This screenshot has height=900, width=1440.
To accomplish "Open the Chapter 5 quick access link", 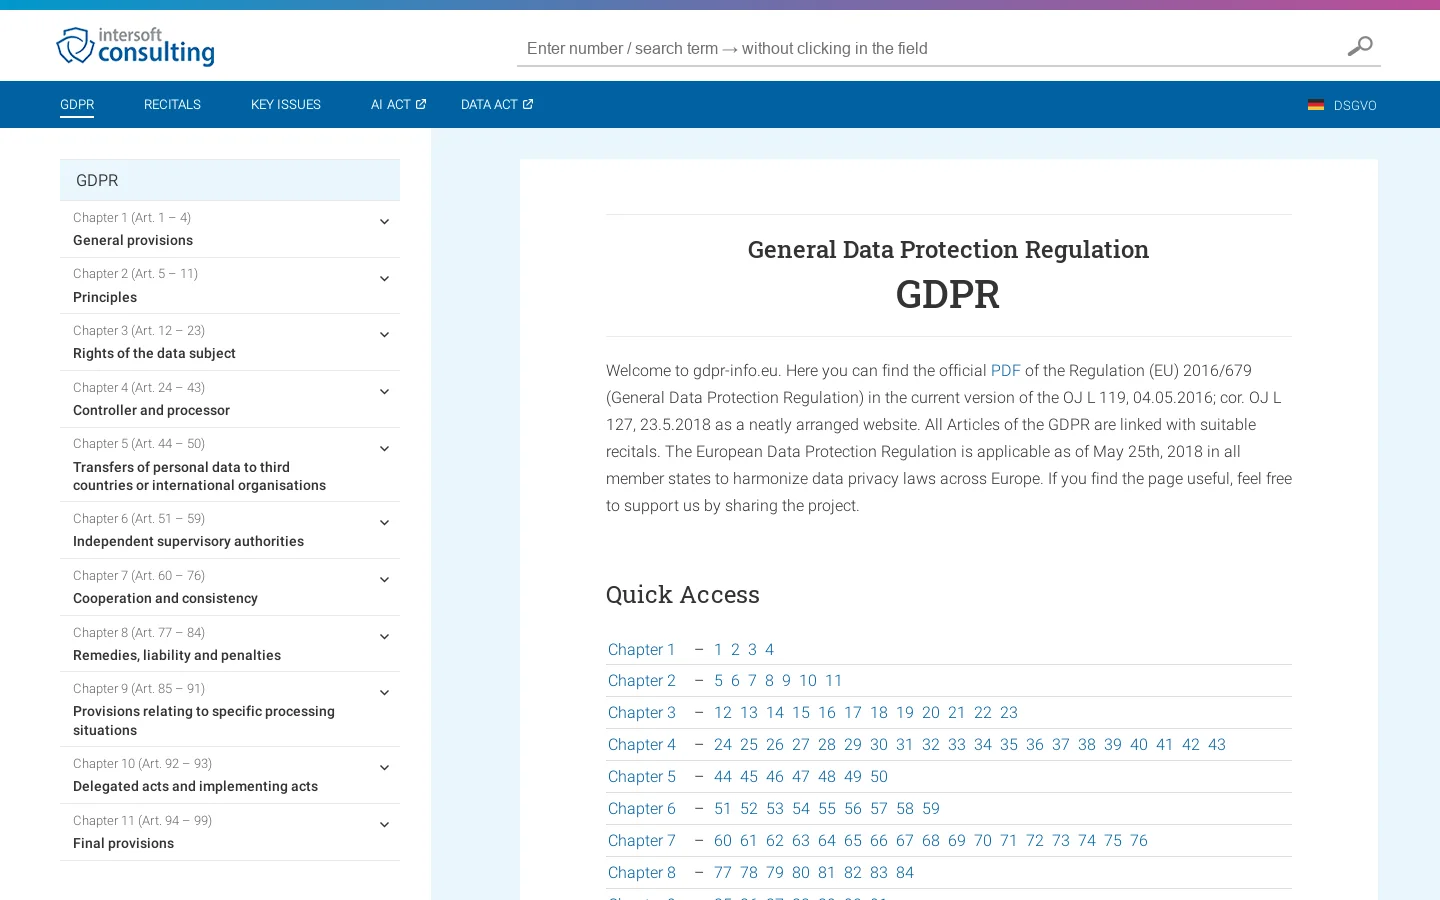I will click(x=642, y=776).
